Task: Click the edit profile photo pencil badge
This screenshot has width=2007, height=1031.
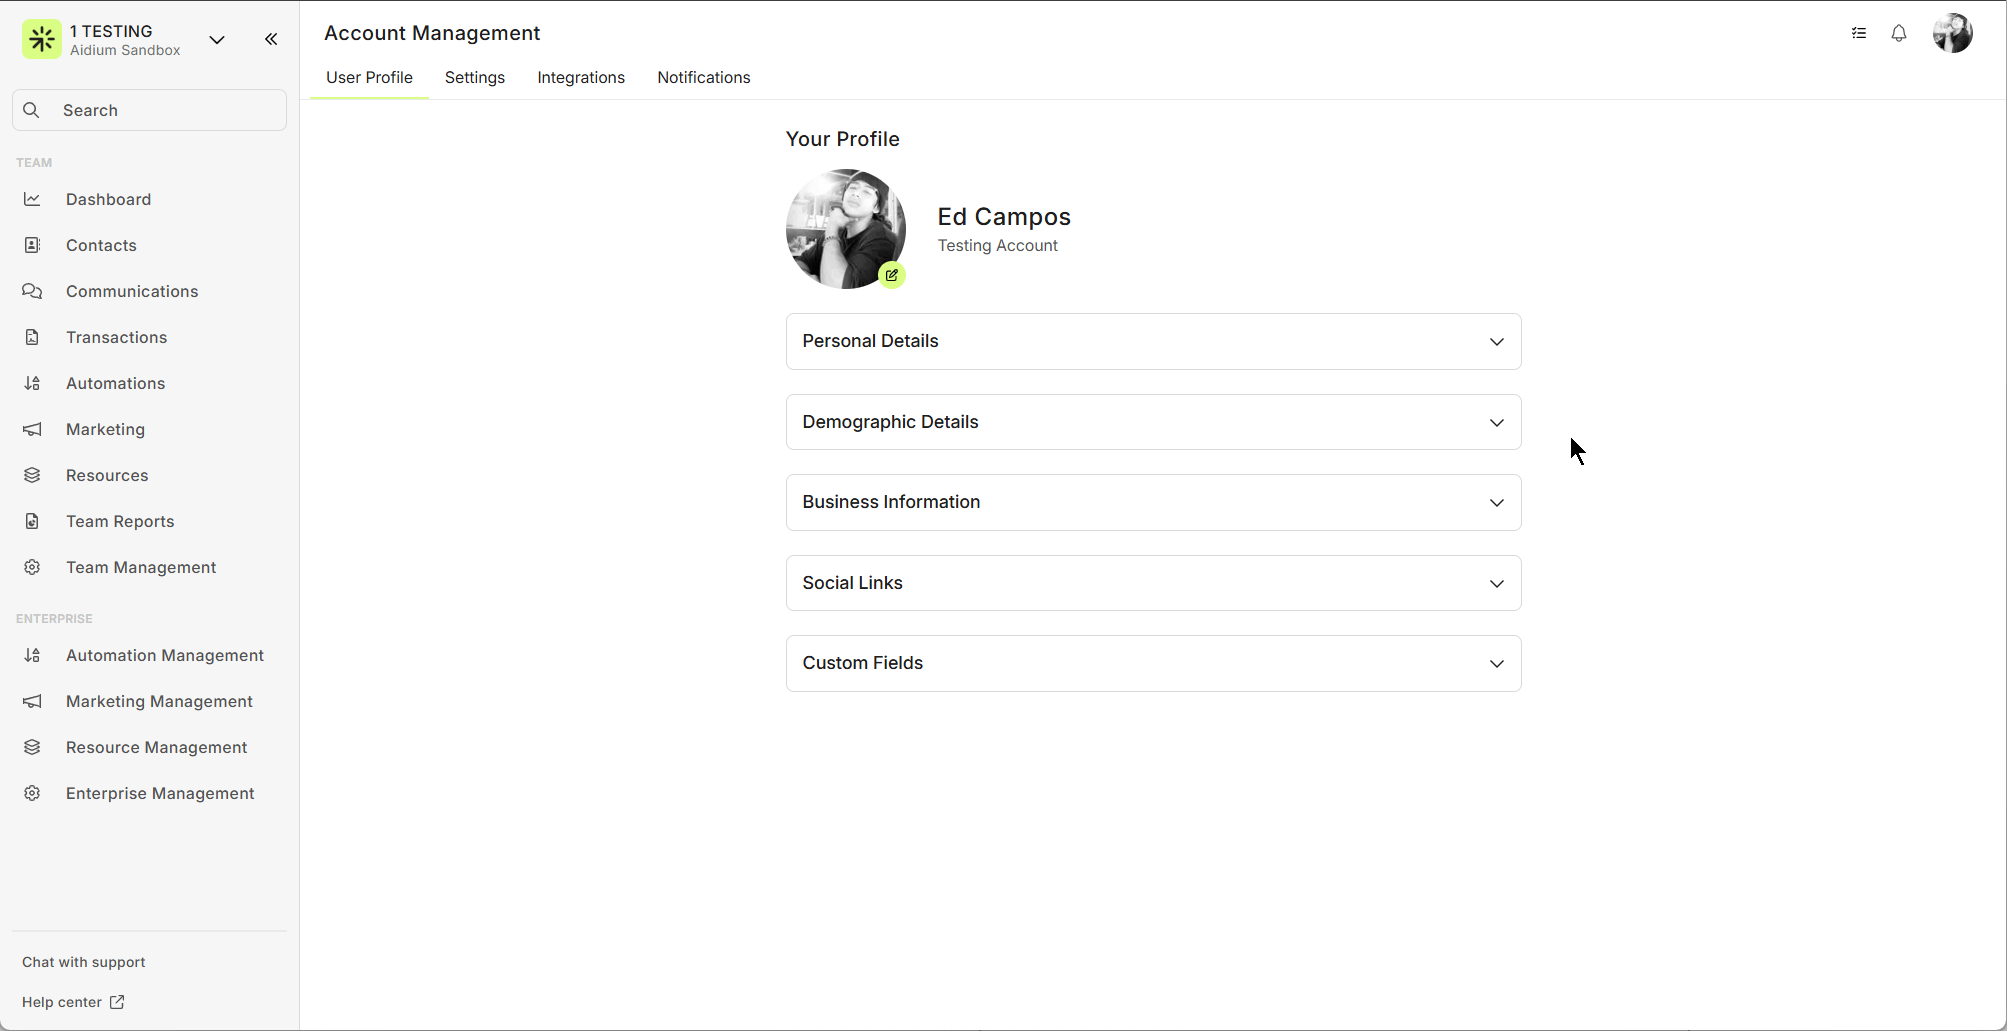Action: click(891, 275)
